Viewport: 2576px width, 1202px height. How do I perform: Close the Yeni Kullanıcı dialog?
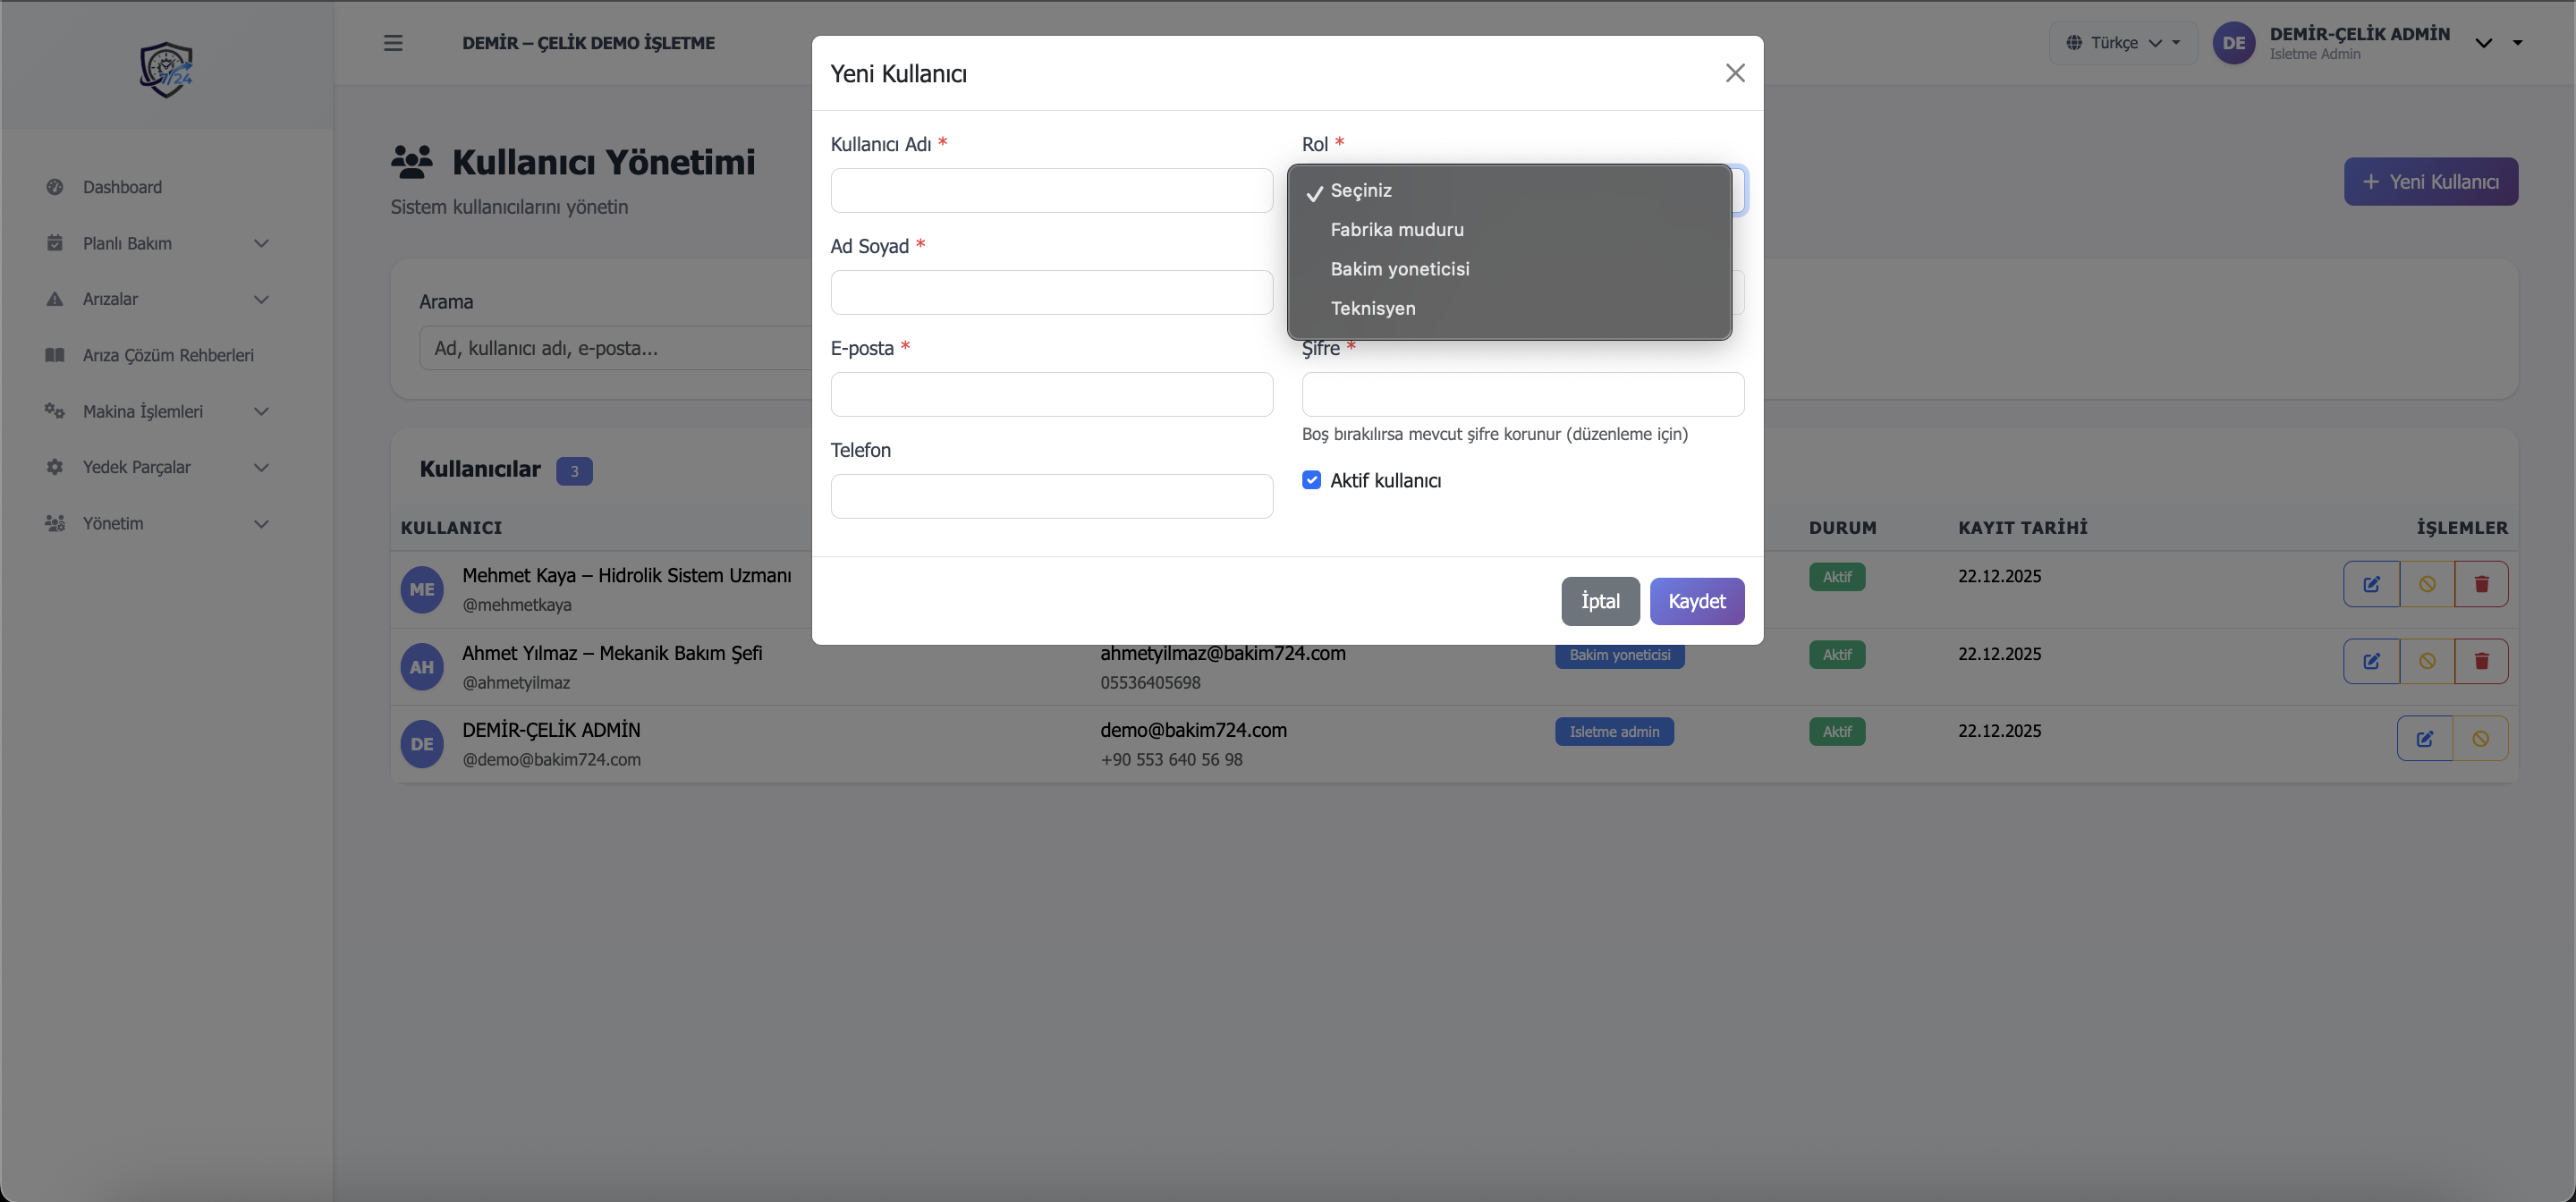tap(1735, 73)
